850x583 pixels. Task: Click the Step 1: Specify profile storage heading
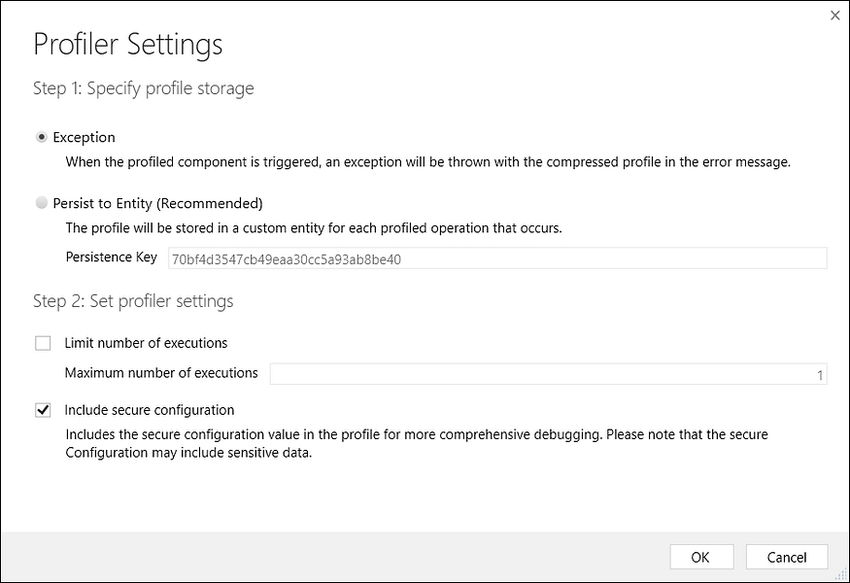point(144,88)
